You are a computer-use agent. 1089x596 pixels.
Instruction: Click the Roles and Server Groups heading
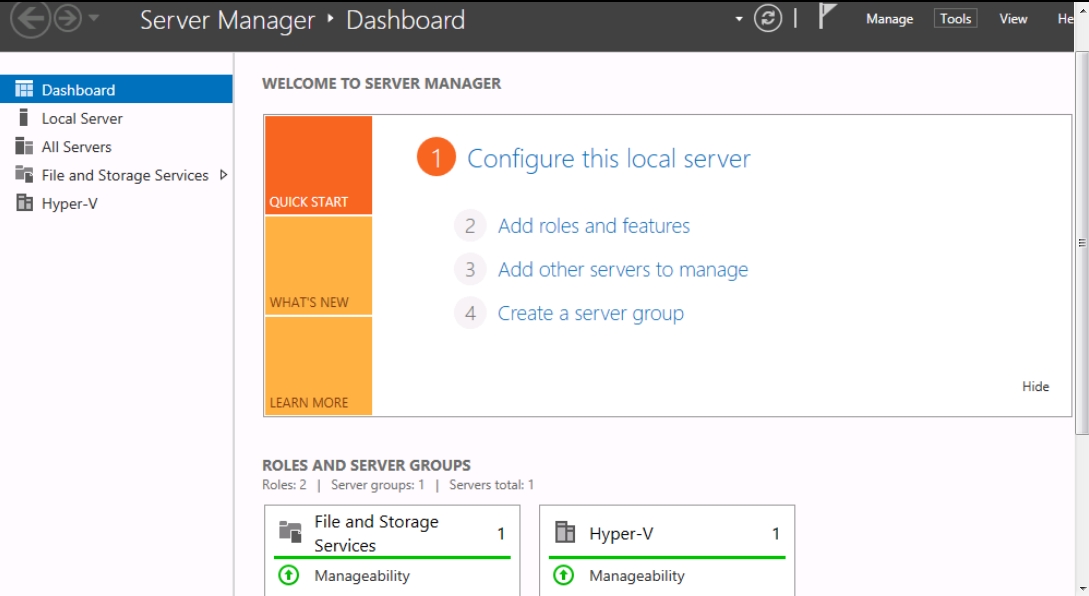point(366,465)
